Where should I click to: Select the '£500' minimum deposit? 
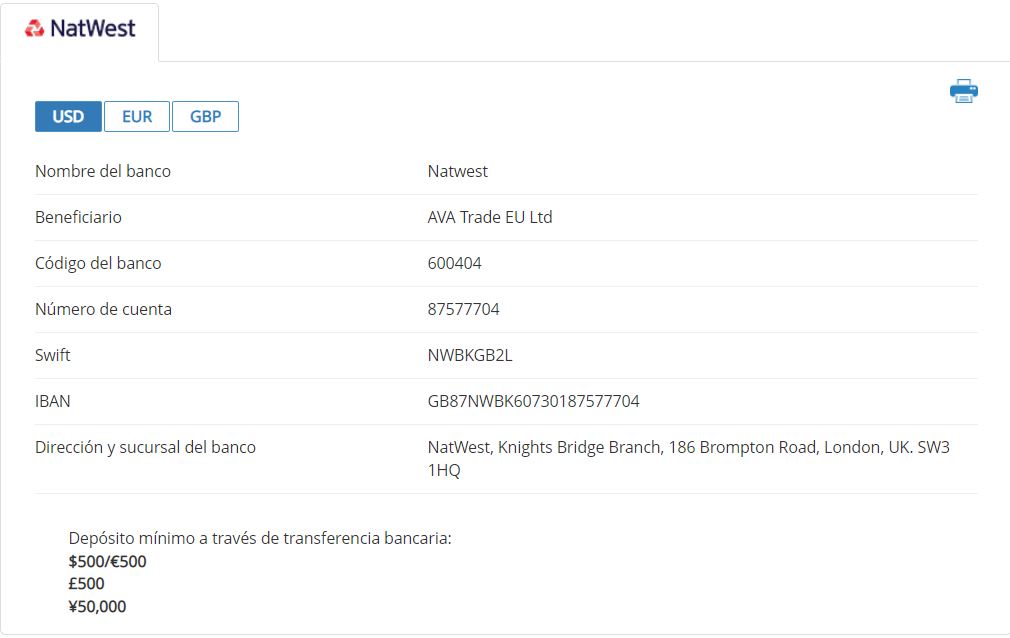pos(86,584)
